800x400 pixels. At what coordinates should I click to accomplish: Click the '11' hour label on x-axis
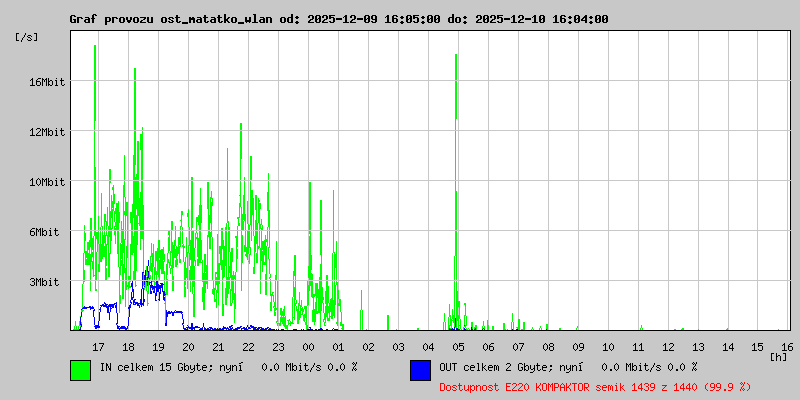click(x=638, y=347)
